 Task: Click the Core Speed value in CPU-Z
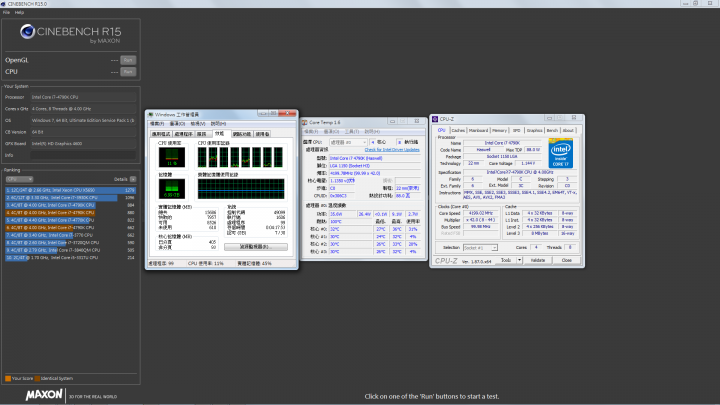(480, 214)
